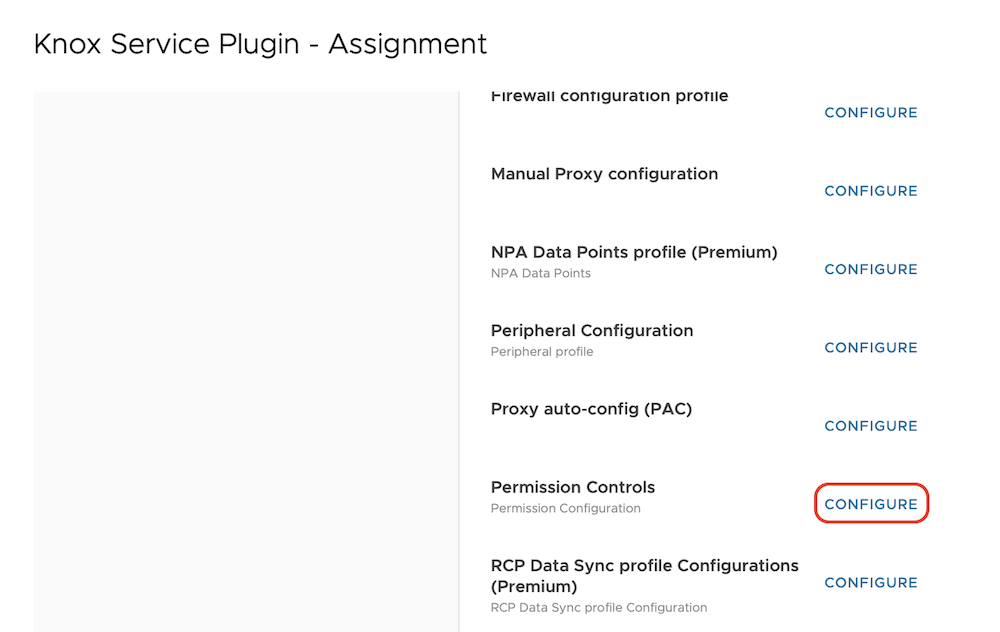Click the highlighted CONFIGURE for Permission Controls
The height and width of the screenshot is (632, 1000).
[x=870, y=504]
